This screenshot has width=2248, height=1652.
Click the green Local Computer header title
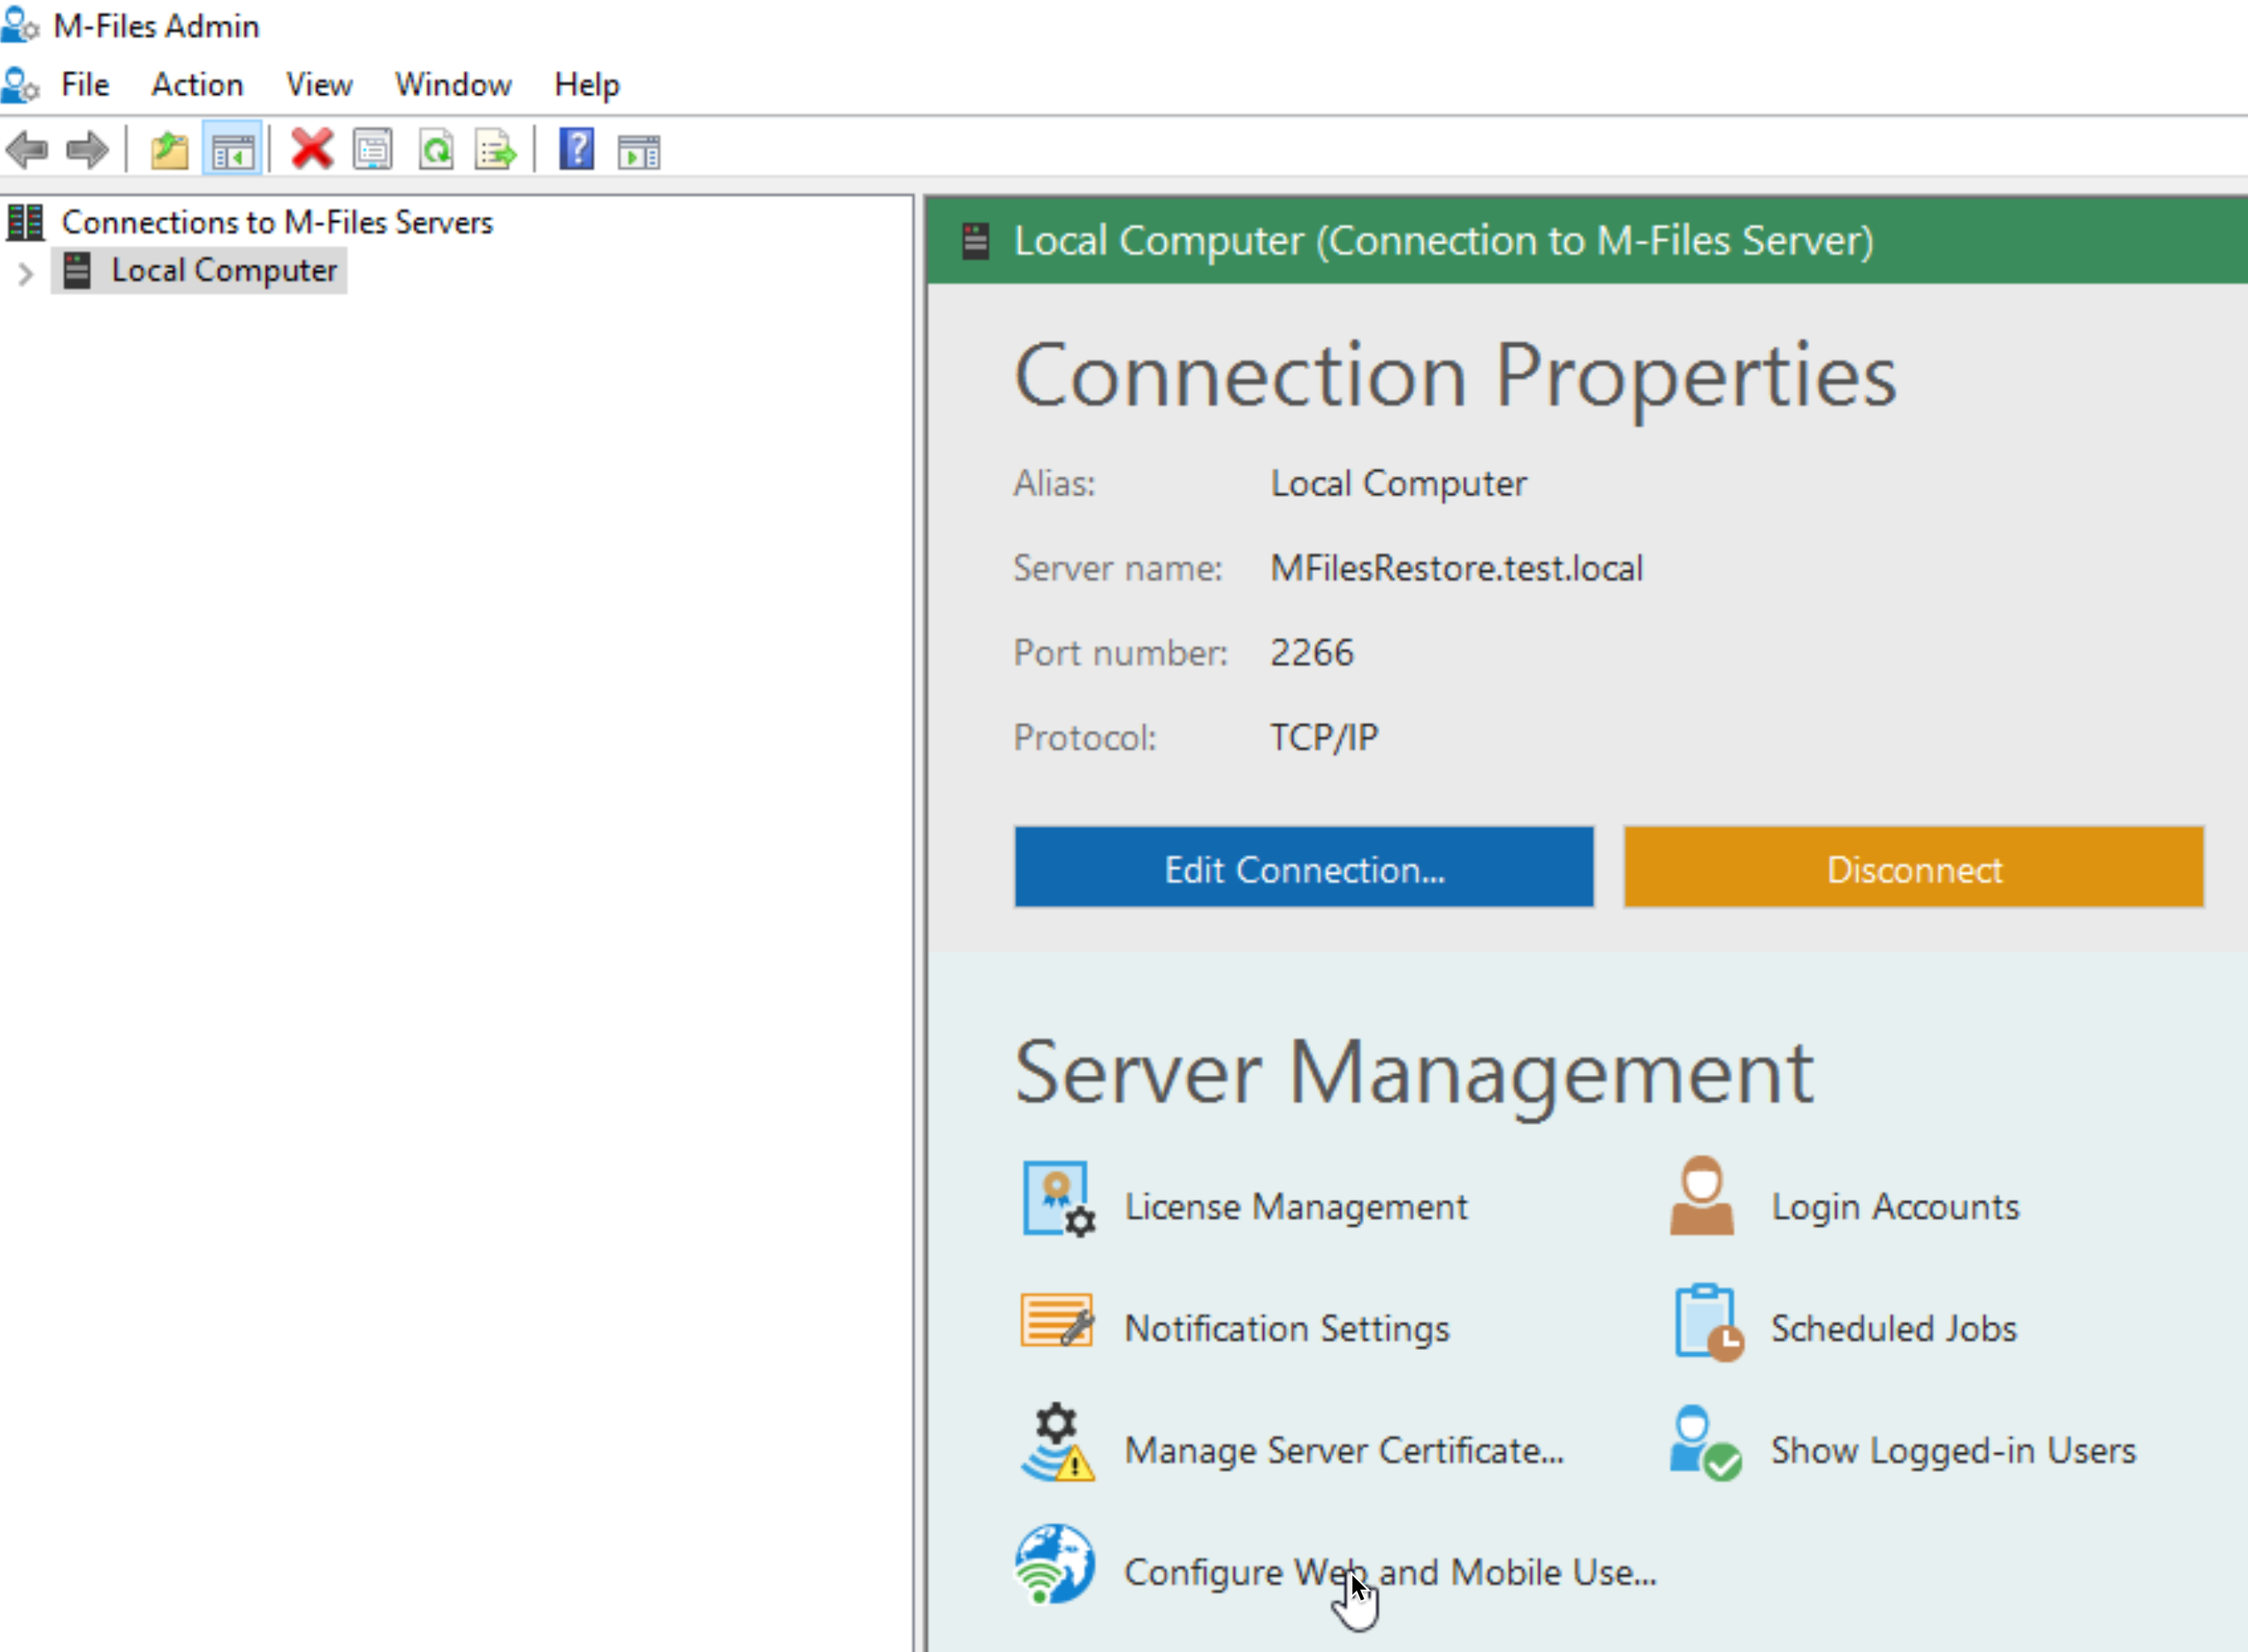click(1444, 241)
